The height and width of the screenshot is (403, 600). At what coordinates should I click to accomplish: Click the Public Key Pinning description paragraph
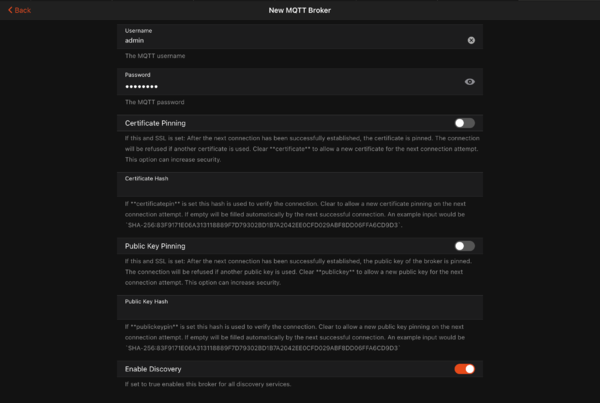[x=298, y=272]
